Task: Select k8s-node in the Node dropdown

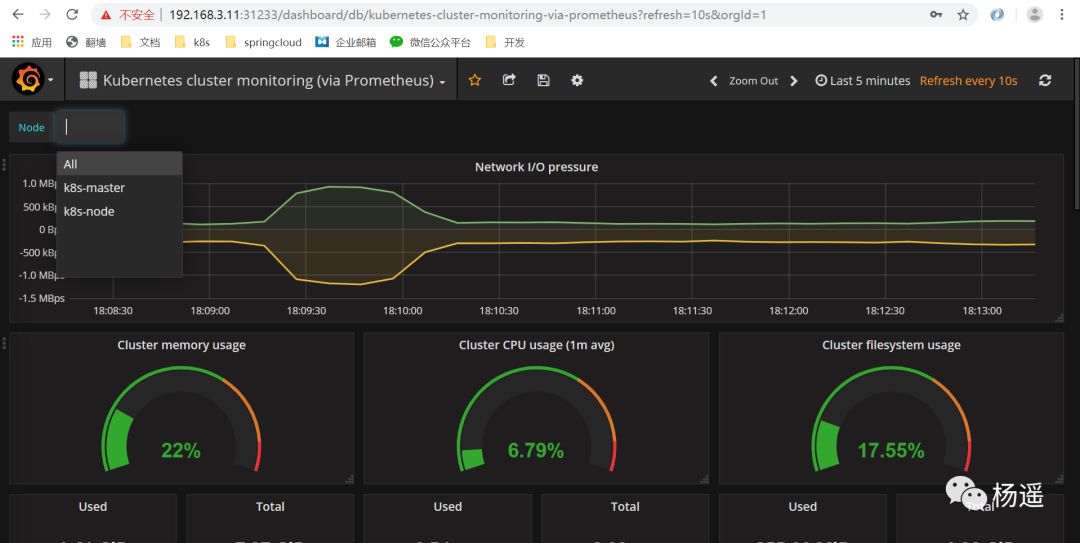Action: pos(119,212)
